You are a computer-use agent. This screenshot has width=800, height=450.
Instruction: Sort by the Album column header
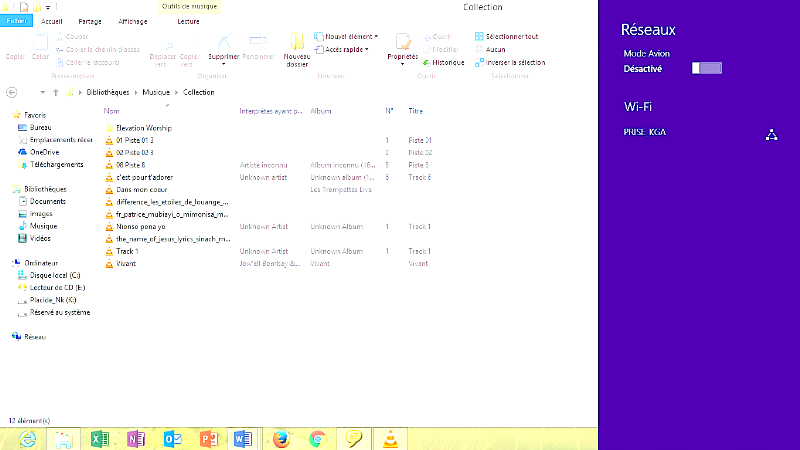click(x=321, y=111)
